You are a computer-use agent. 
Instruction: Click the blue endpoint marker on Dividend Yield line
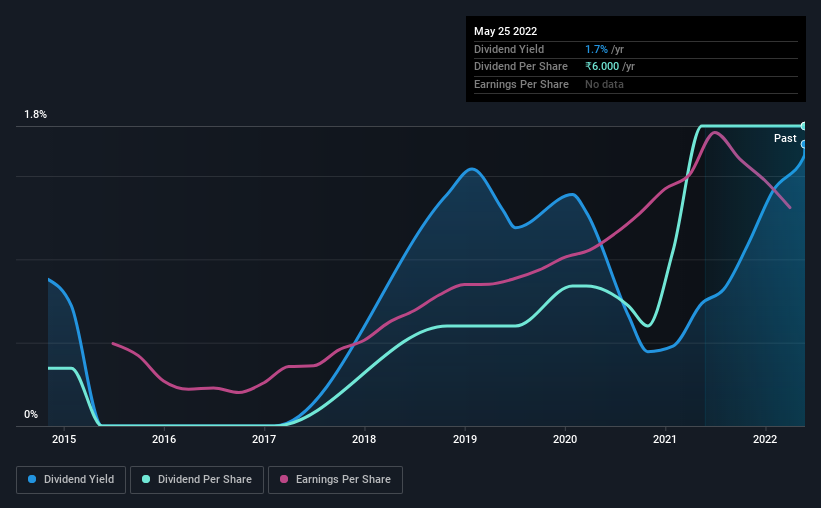804,144
